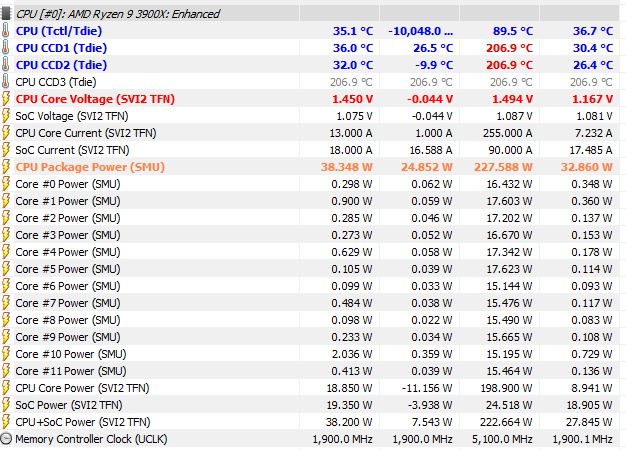Click the 18.905 W SoC Power average
This screenshot has height=450, width=626.
589,405
